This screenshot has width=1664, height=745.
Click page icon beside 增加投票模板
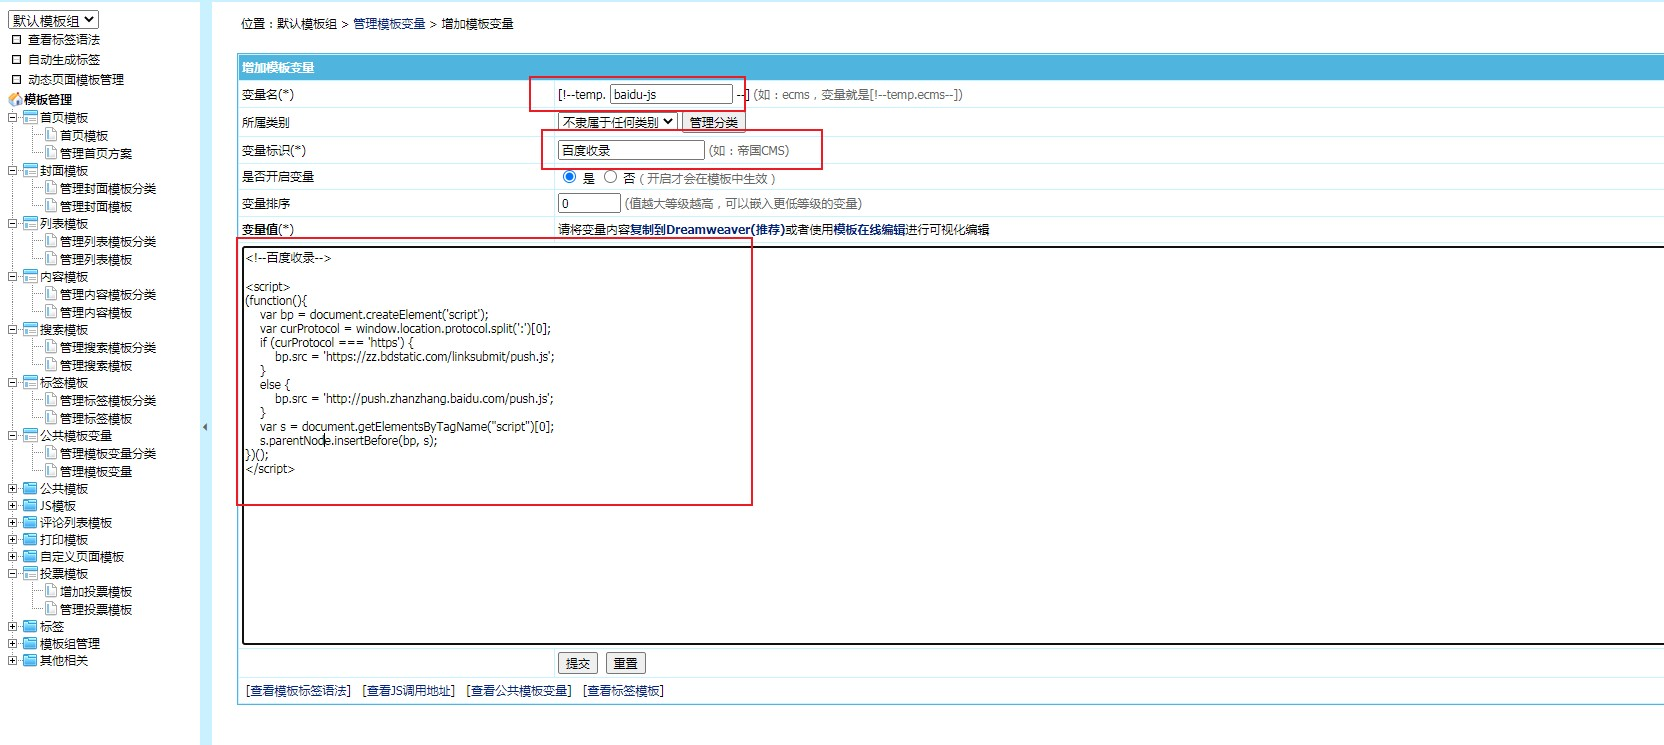pos(51,590)
